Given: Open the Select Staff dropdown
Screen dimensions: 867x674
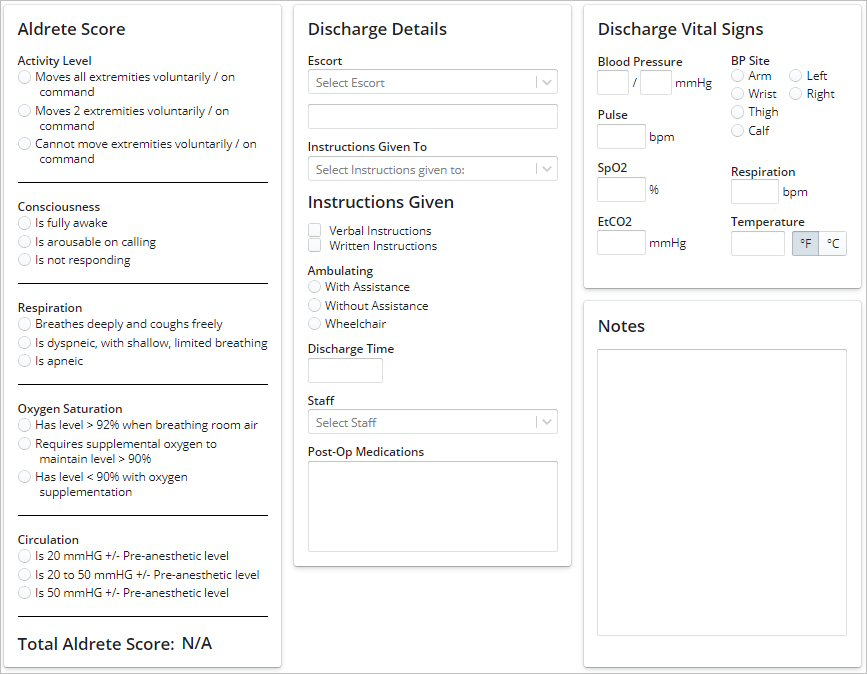Looking at the screenshot, I should (432, 423).
